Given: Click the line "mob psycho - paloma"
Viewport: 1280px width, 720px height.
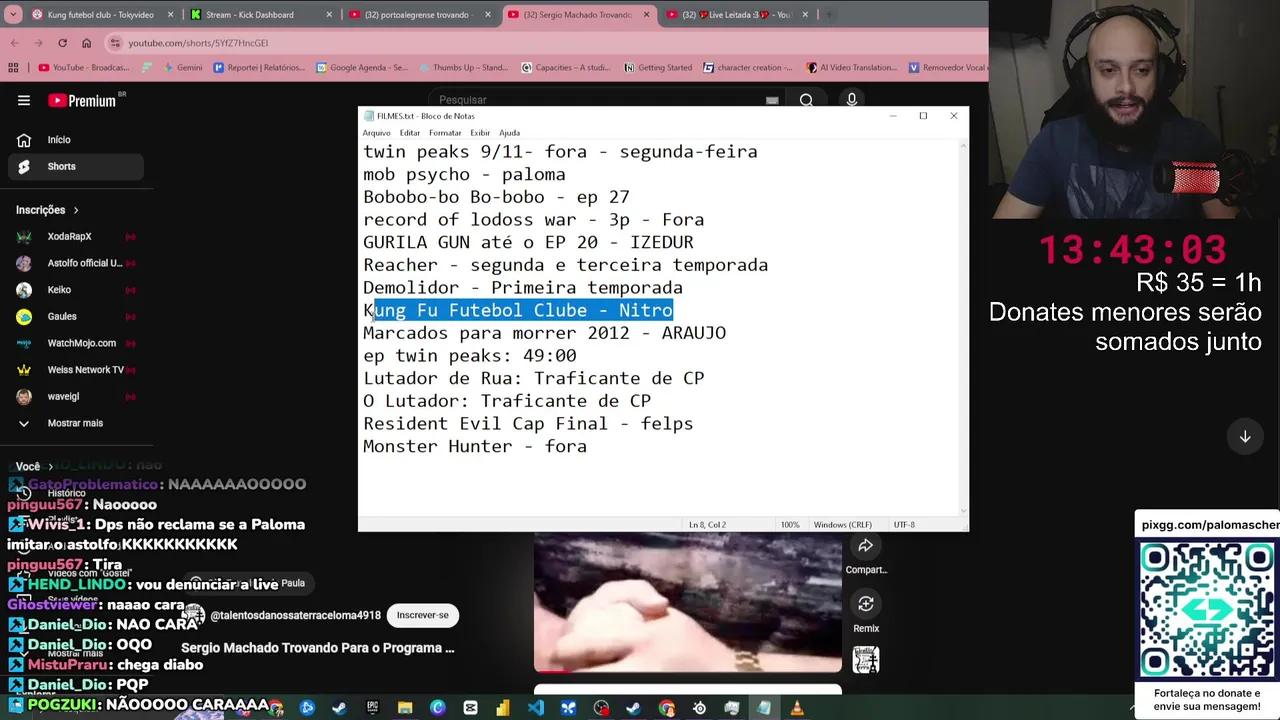Looking at the screenshot, I should click(x=464, y=174).
